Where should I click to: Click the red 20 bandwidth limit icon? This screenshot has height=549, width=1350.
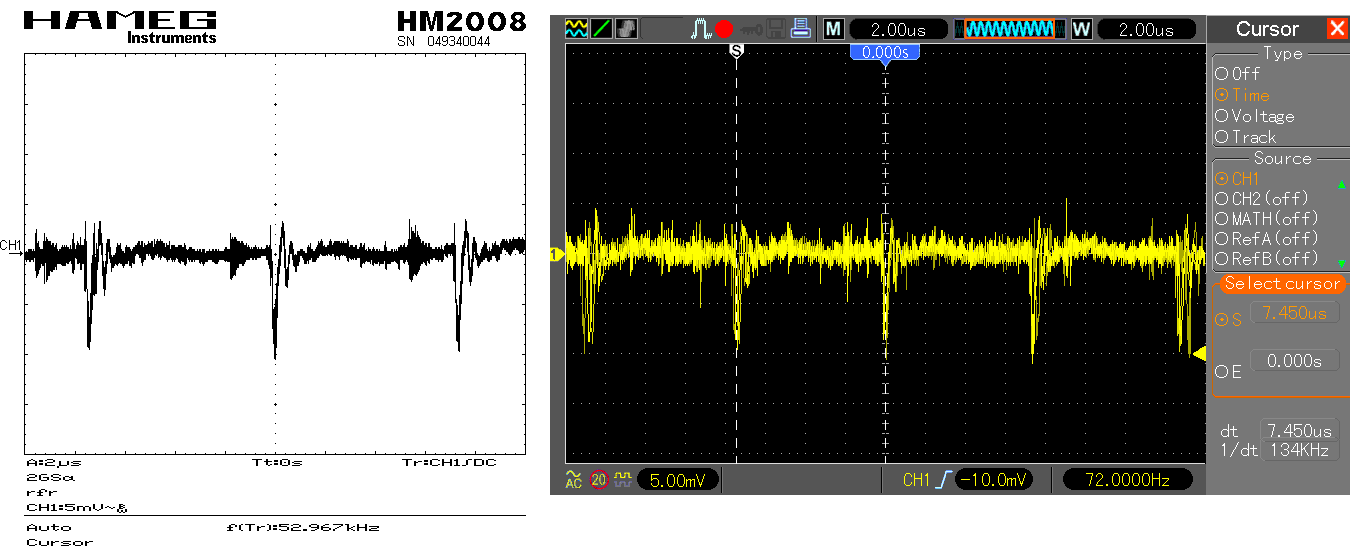[x=599, y=480]
